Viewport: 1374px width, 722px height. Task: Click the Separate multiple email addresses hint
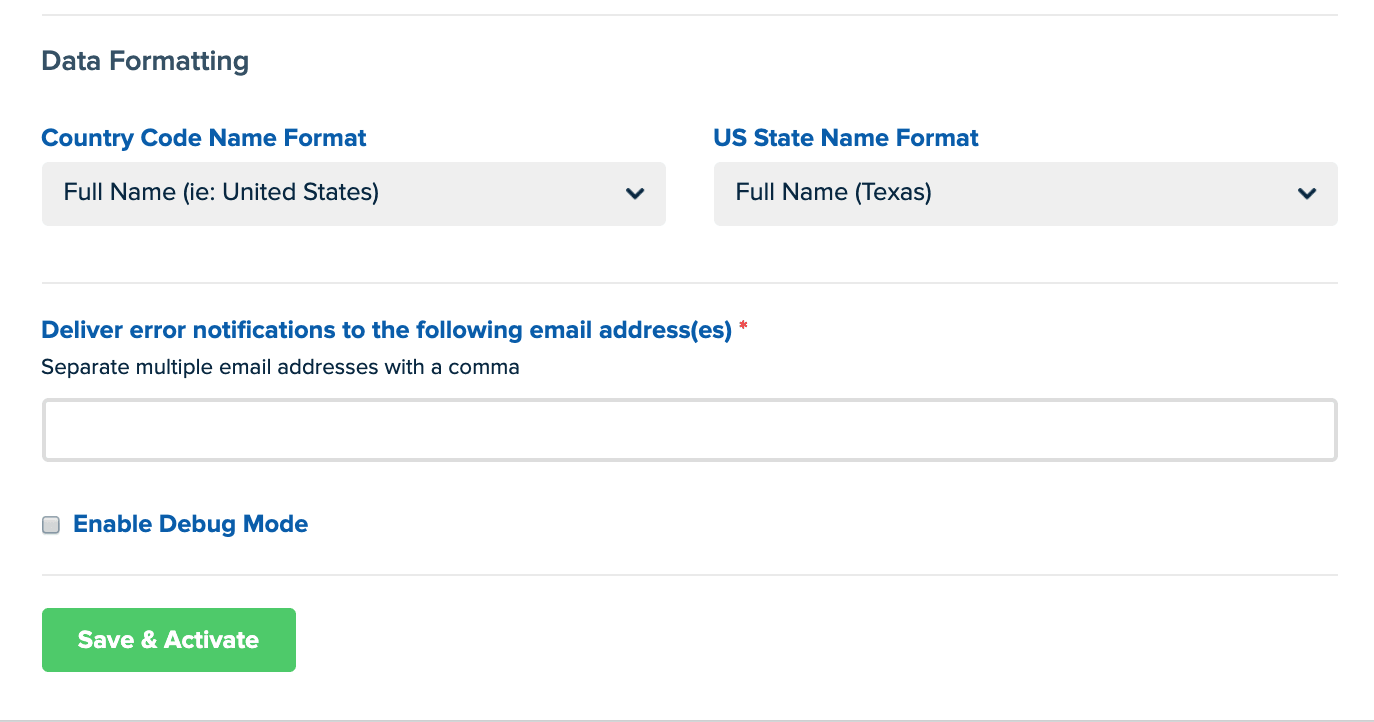click(281, 367)
